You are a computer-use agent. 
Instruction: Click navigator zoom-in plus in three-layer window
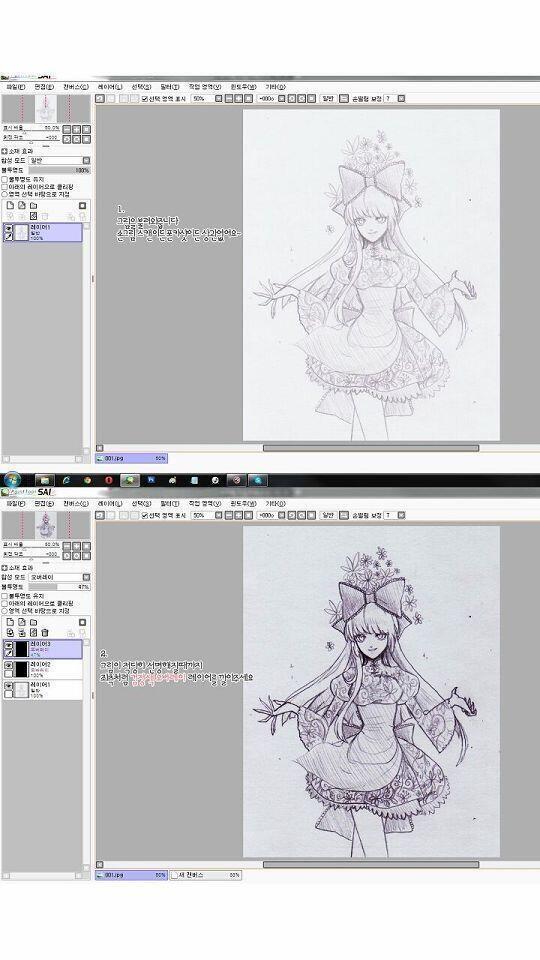[77, 546]
